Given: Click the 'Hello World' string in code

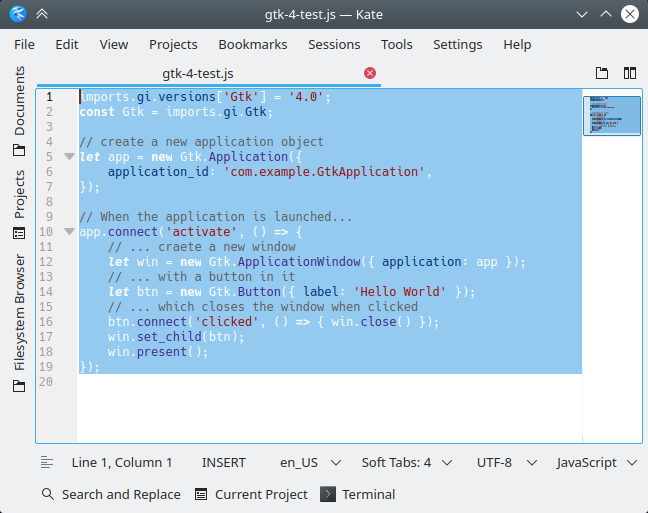Looking at the screenshot, I should (399, 291).
